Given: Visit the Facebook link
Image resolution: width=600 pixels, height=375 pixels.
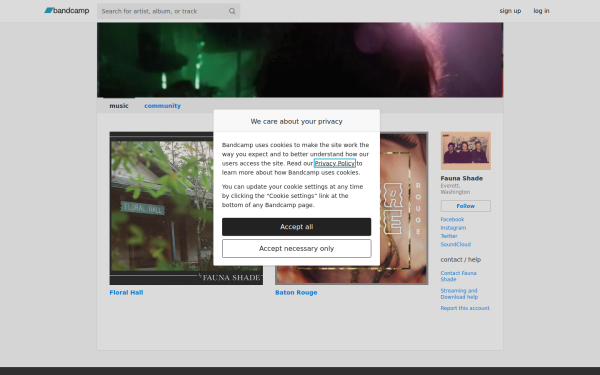Looking at the screenshot, I should click(452, 219).
